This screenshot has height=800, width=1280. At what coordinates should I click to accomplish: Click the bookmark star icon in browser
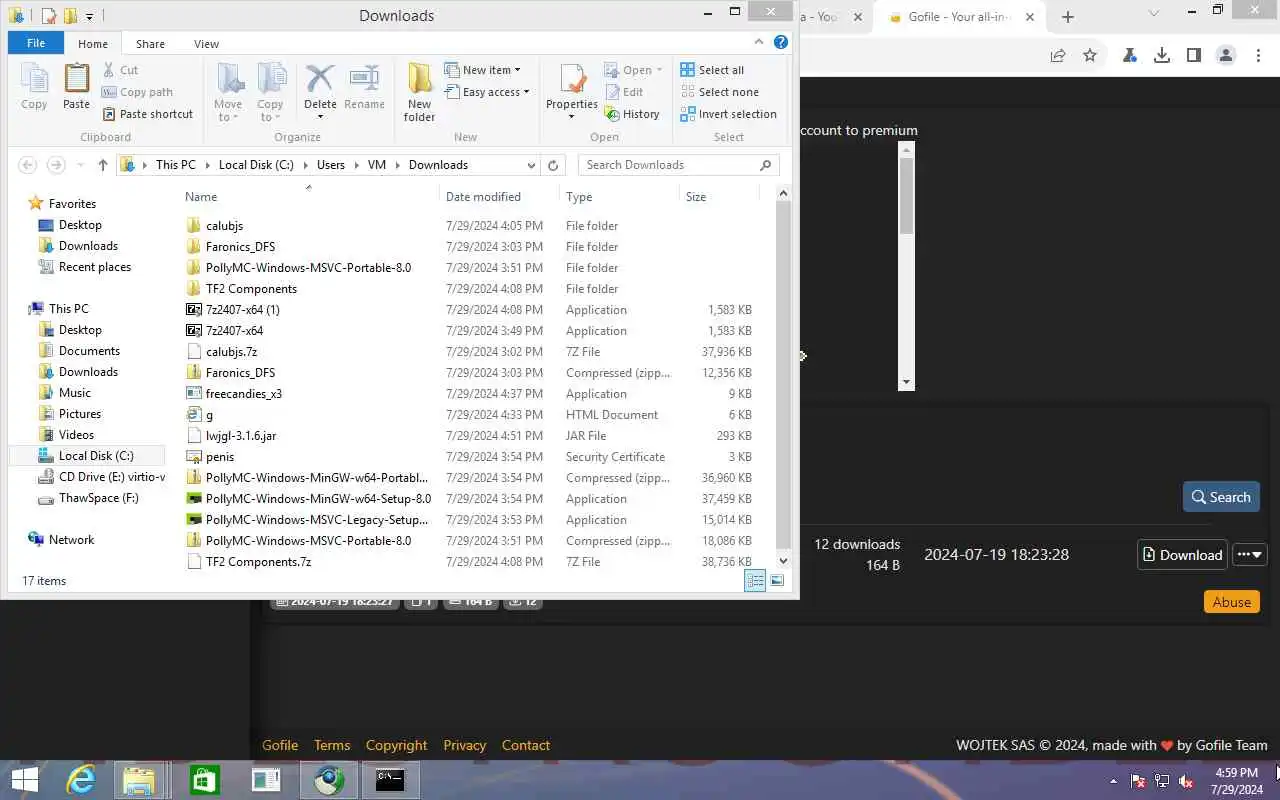[x=1090, y=56]
